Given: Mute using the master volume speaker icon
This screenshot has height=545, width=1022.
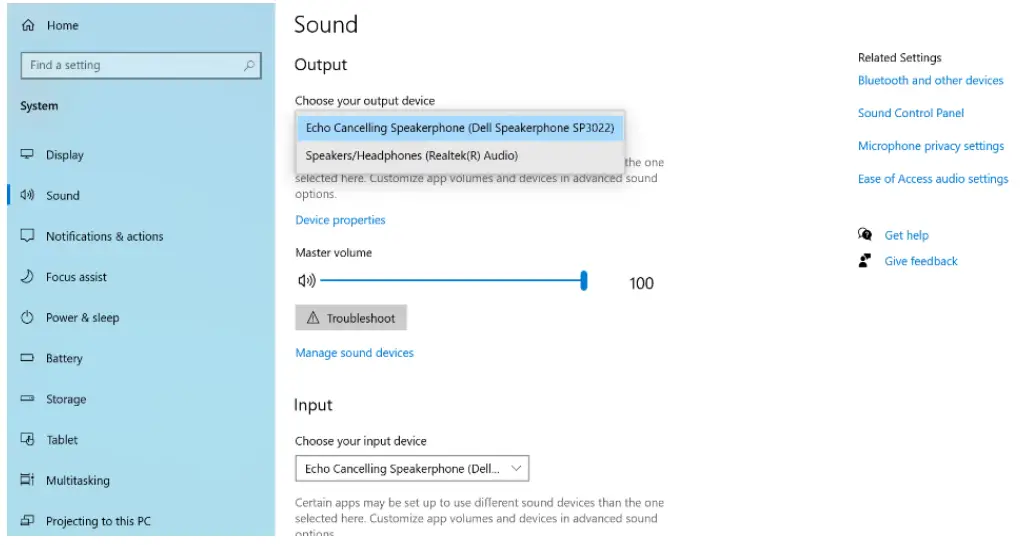Looking at the screenshot, I should click(306, 282).
